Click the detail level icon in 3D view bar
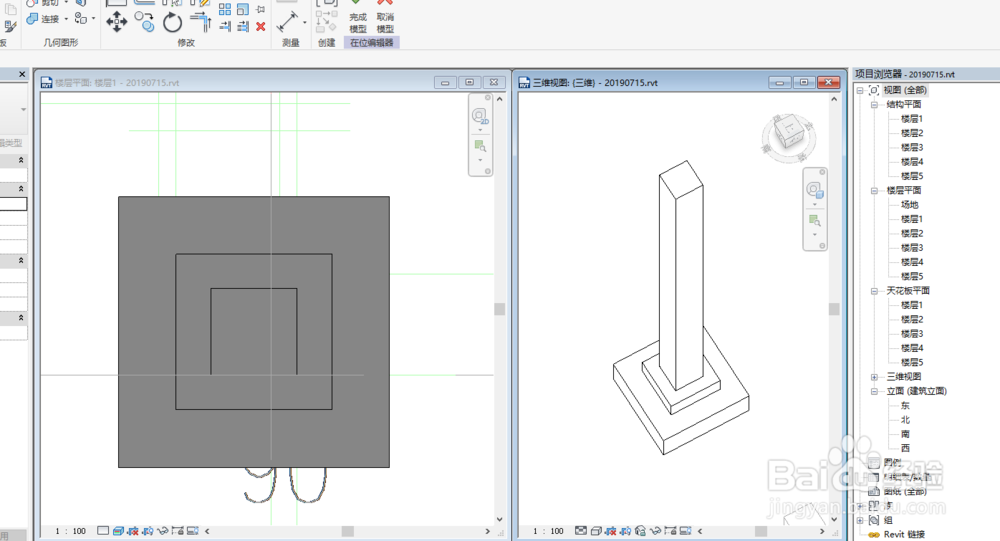This screenshot has height=541, width=1000. coord(581,531)
